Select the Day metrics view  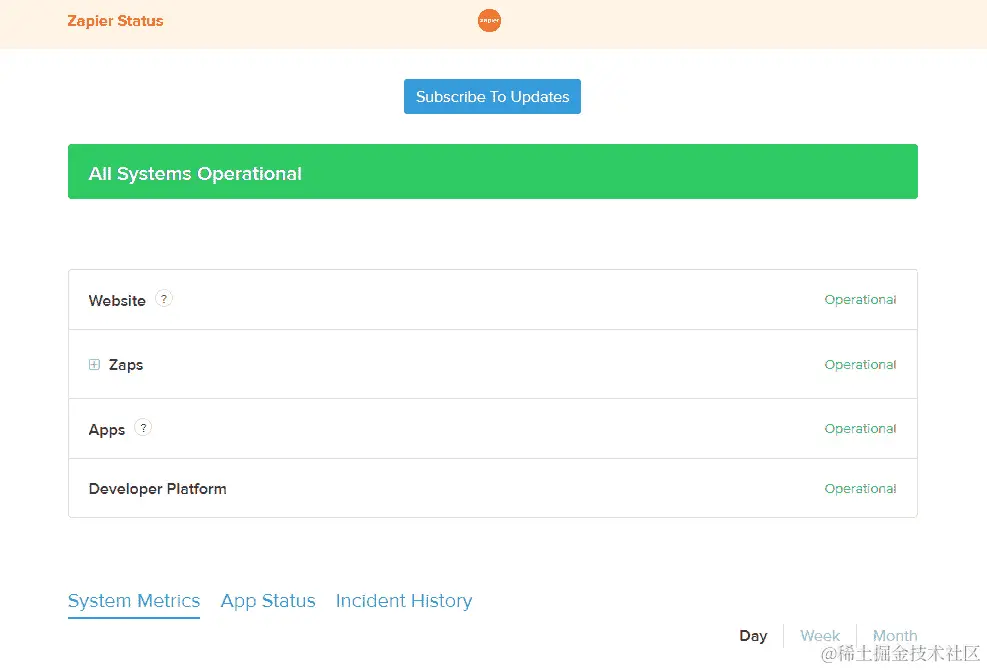753,635
